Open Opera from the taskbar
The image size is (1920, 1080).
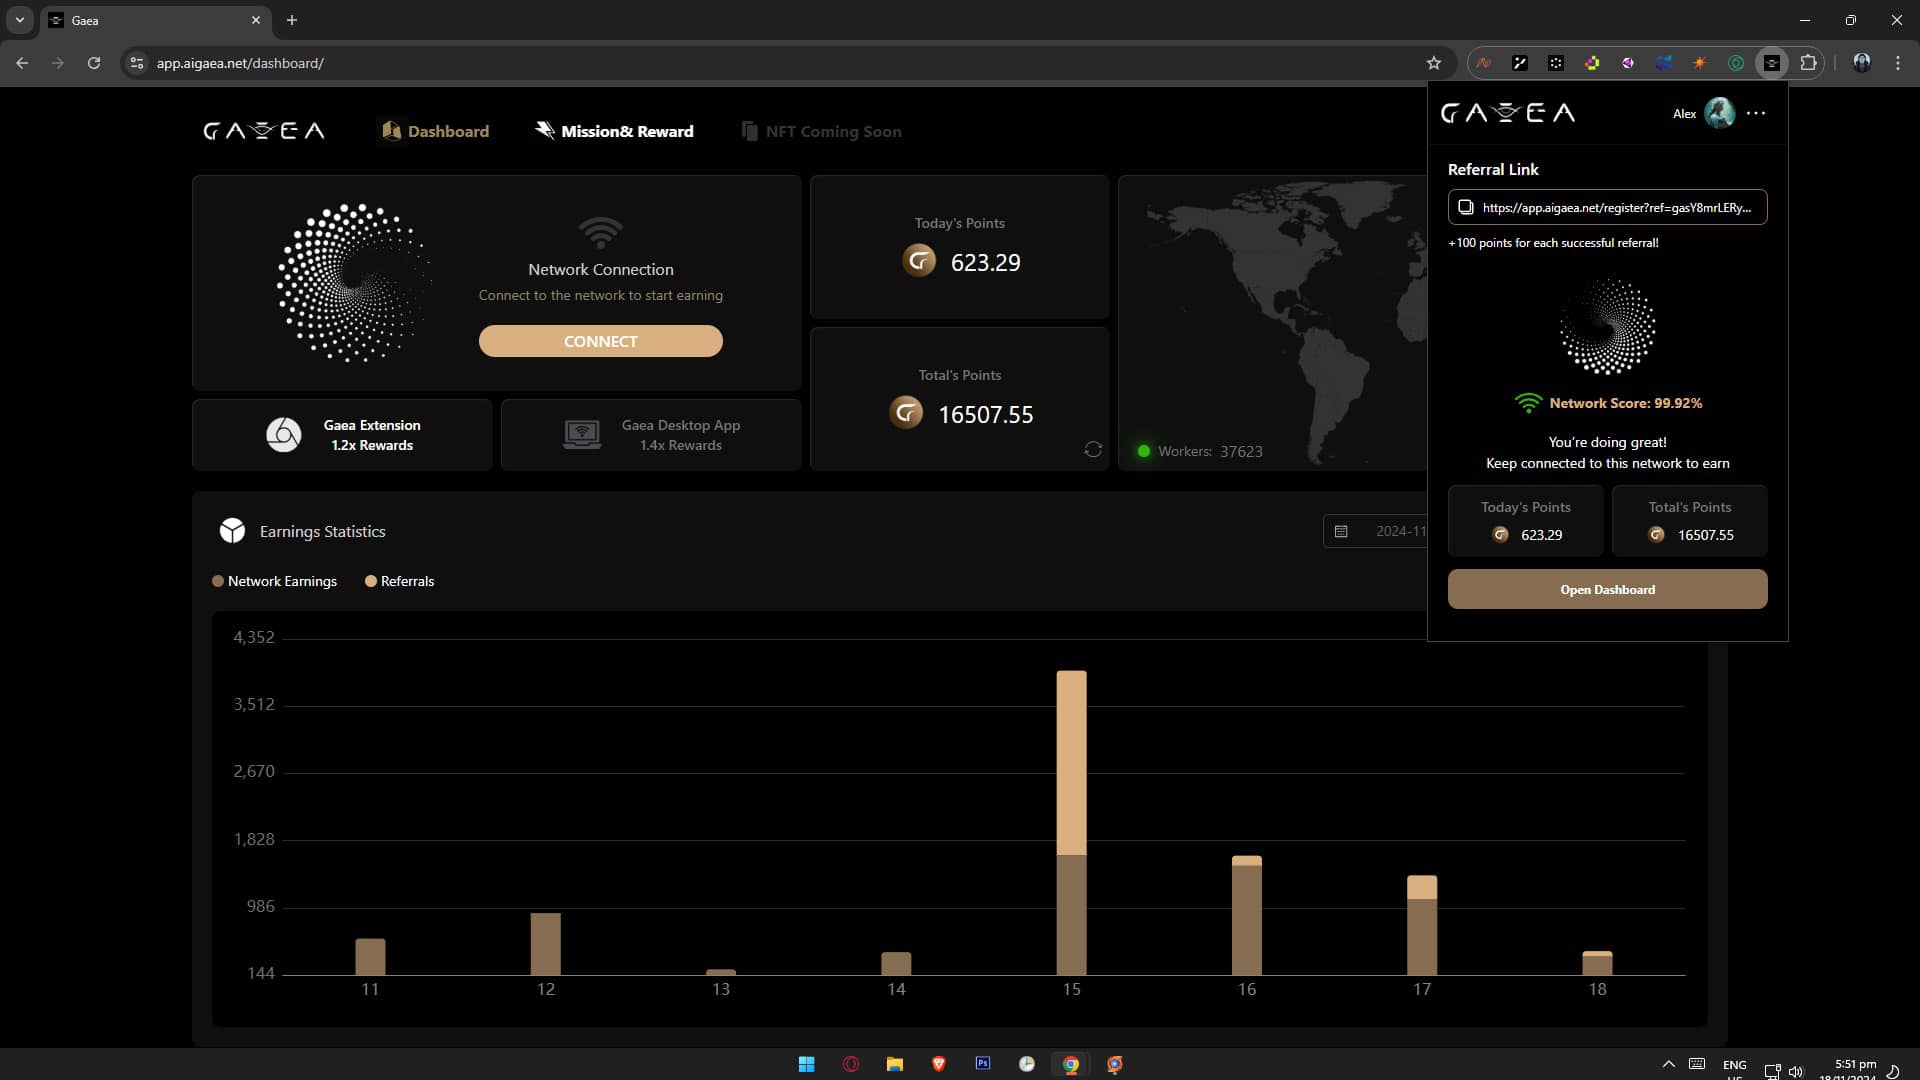851,1064
